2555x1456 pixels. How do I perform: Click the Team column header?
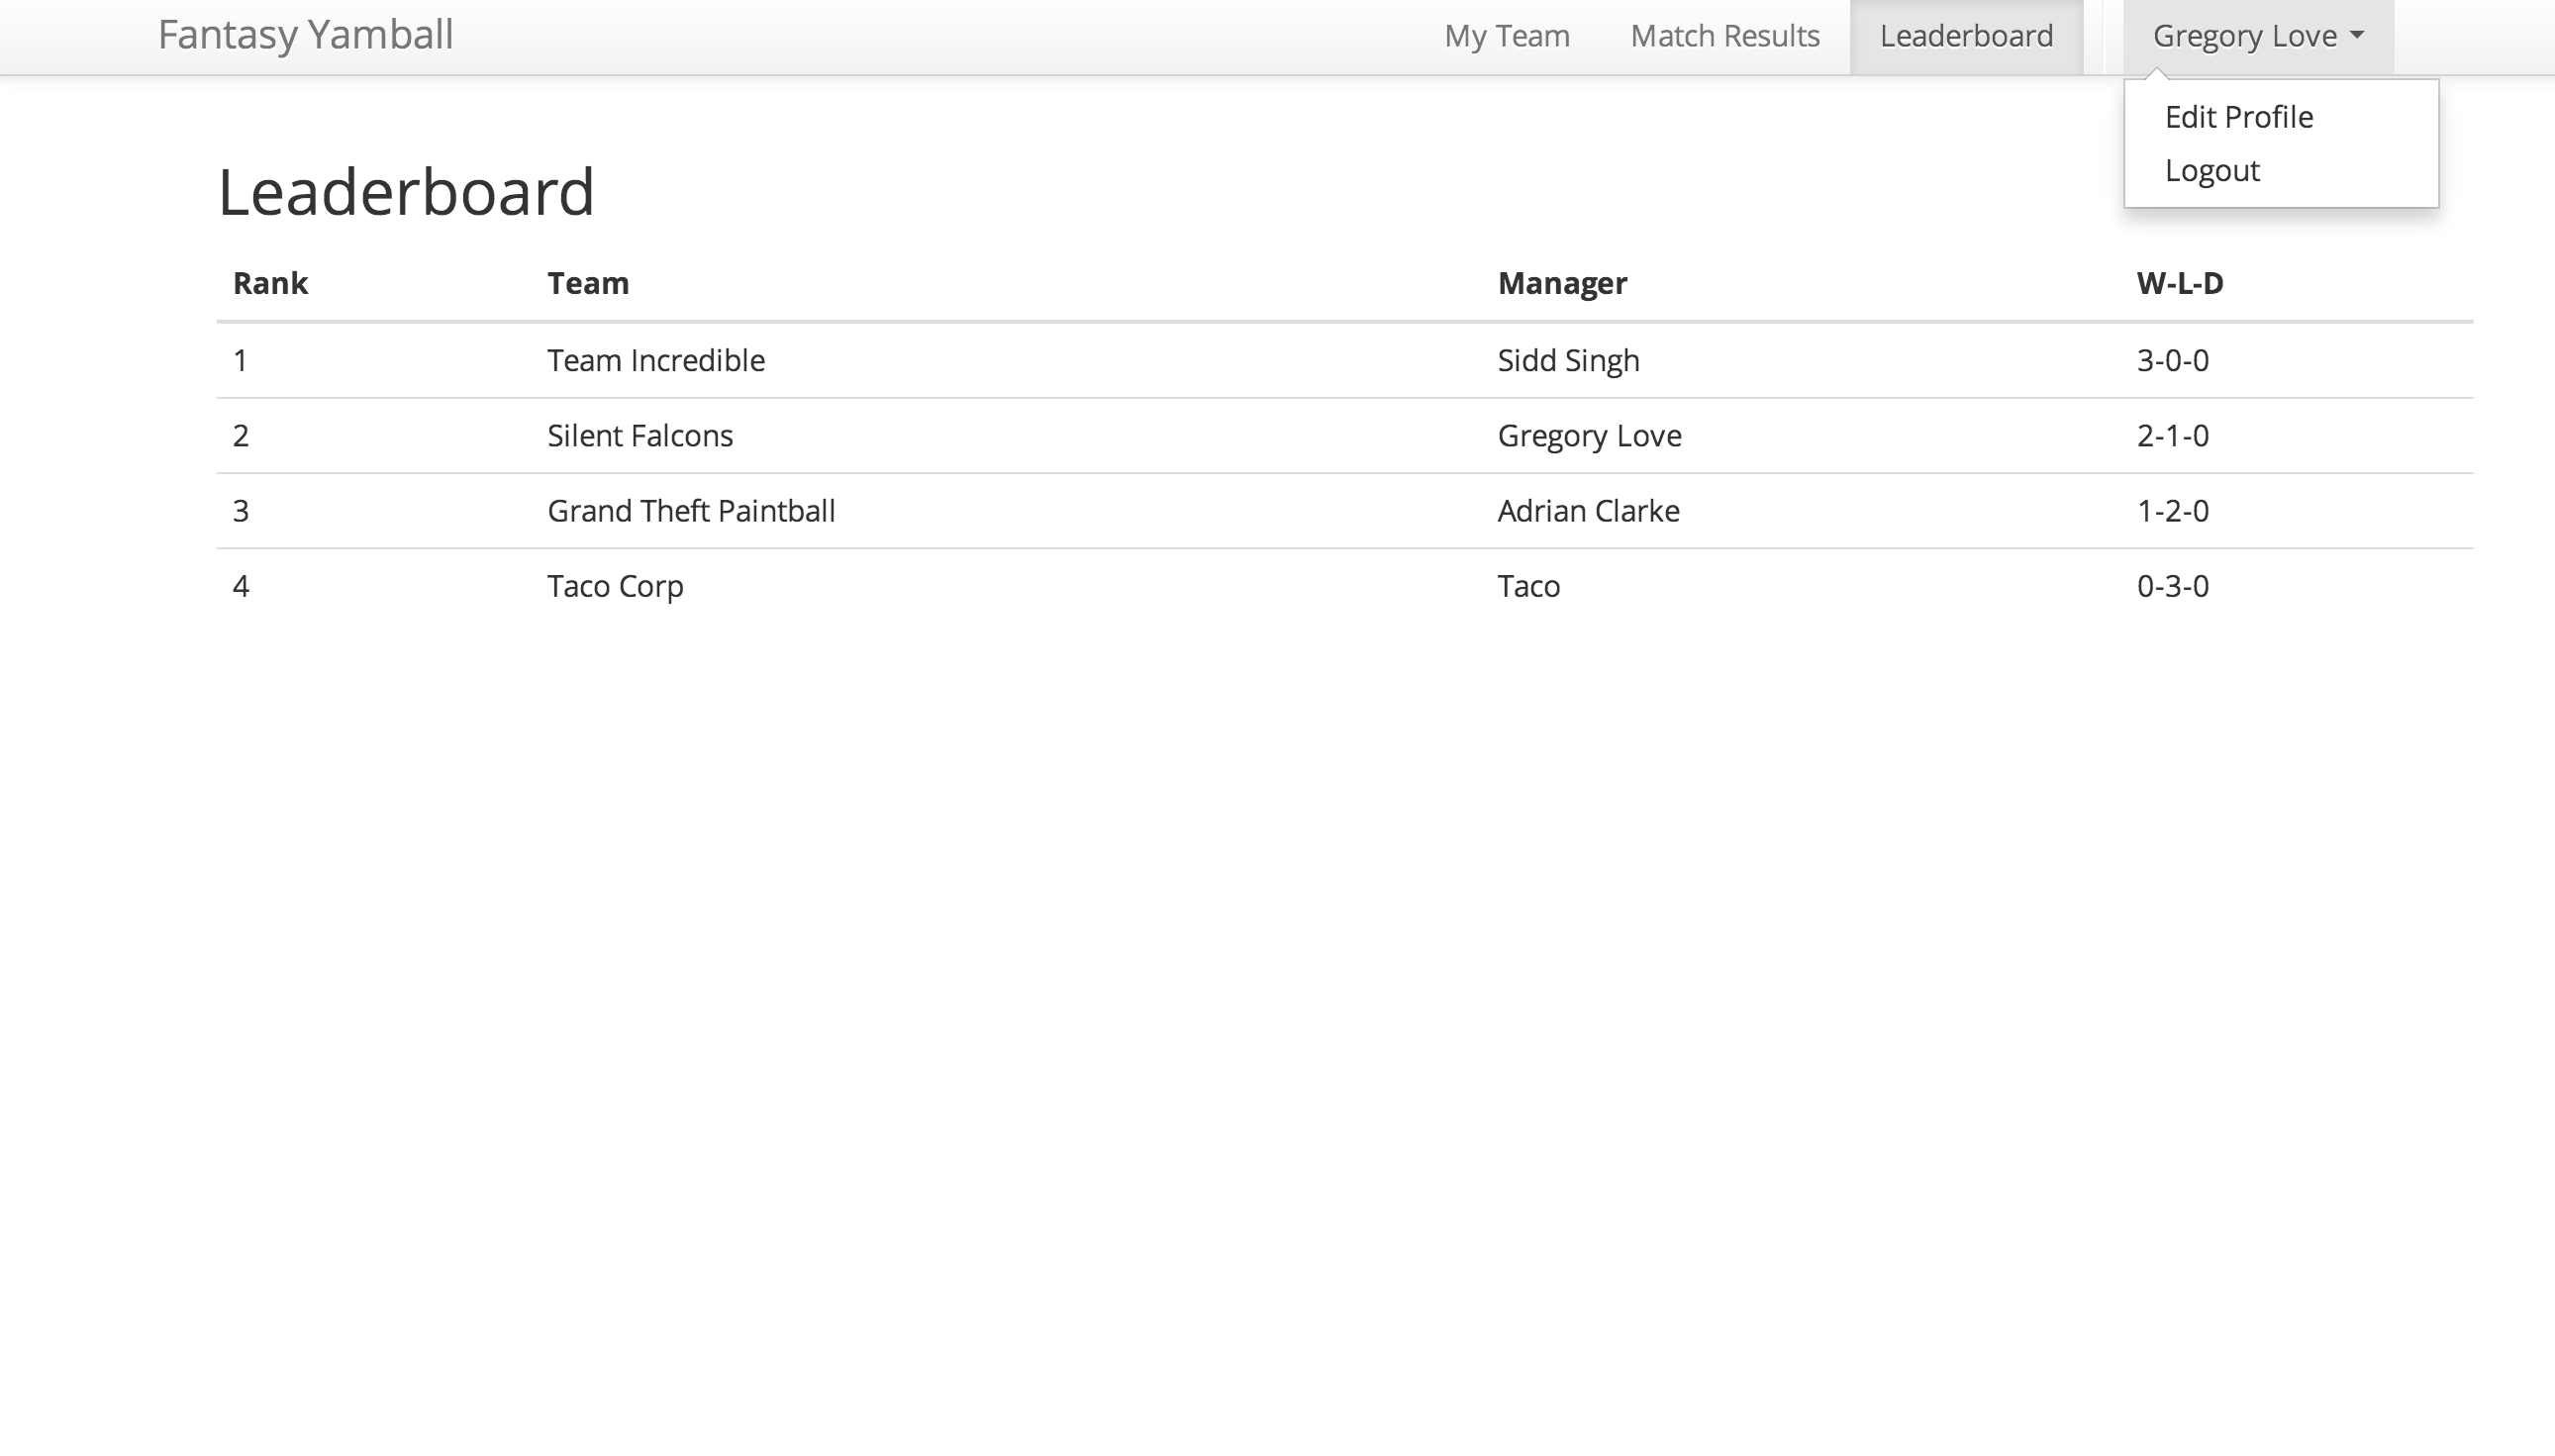(x=587, y=283)
